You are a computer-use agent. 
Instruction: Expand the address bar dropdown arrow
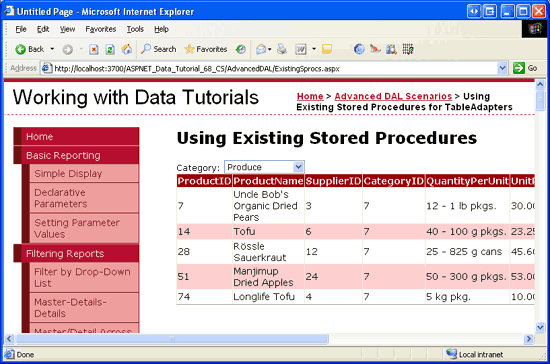coord(502,68)
